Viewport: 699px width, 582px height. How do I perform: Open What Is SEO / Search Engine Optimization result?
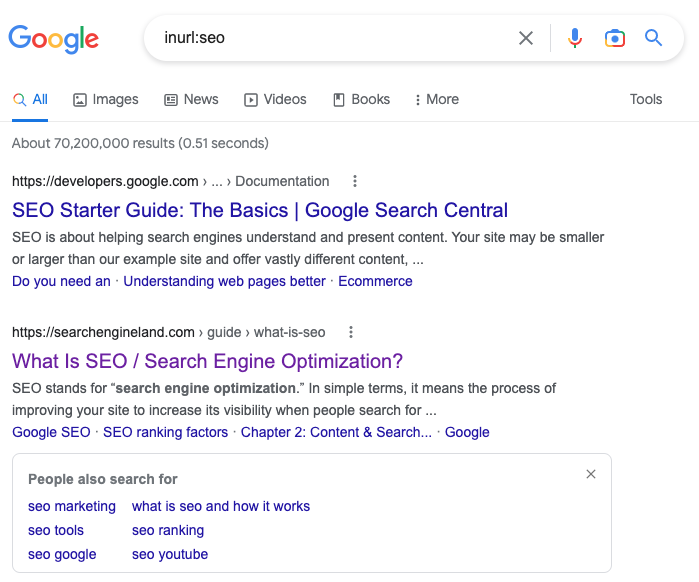tap(207, 361)
